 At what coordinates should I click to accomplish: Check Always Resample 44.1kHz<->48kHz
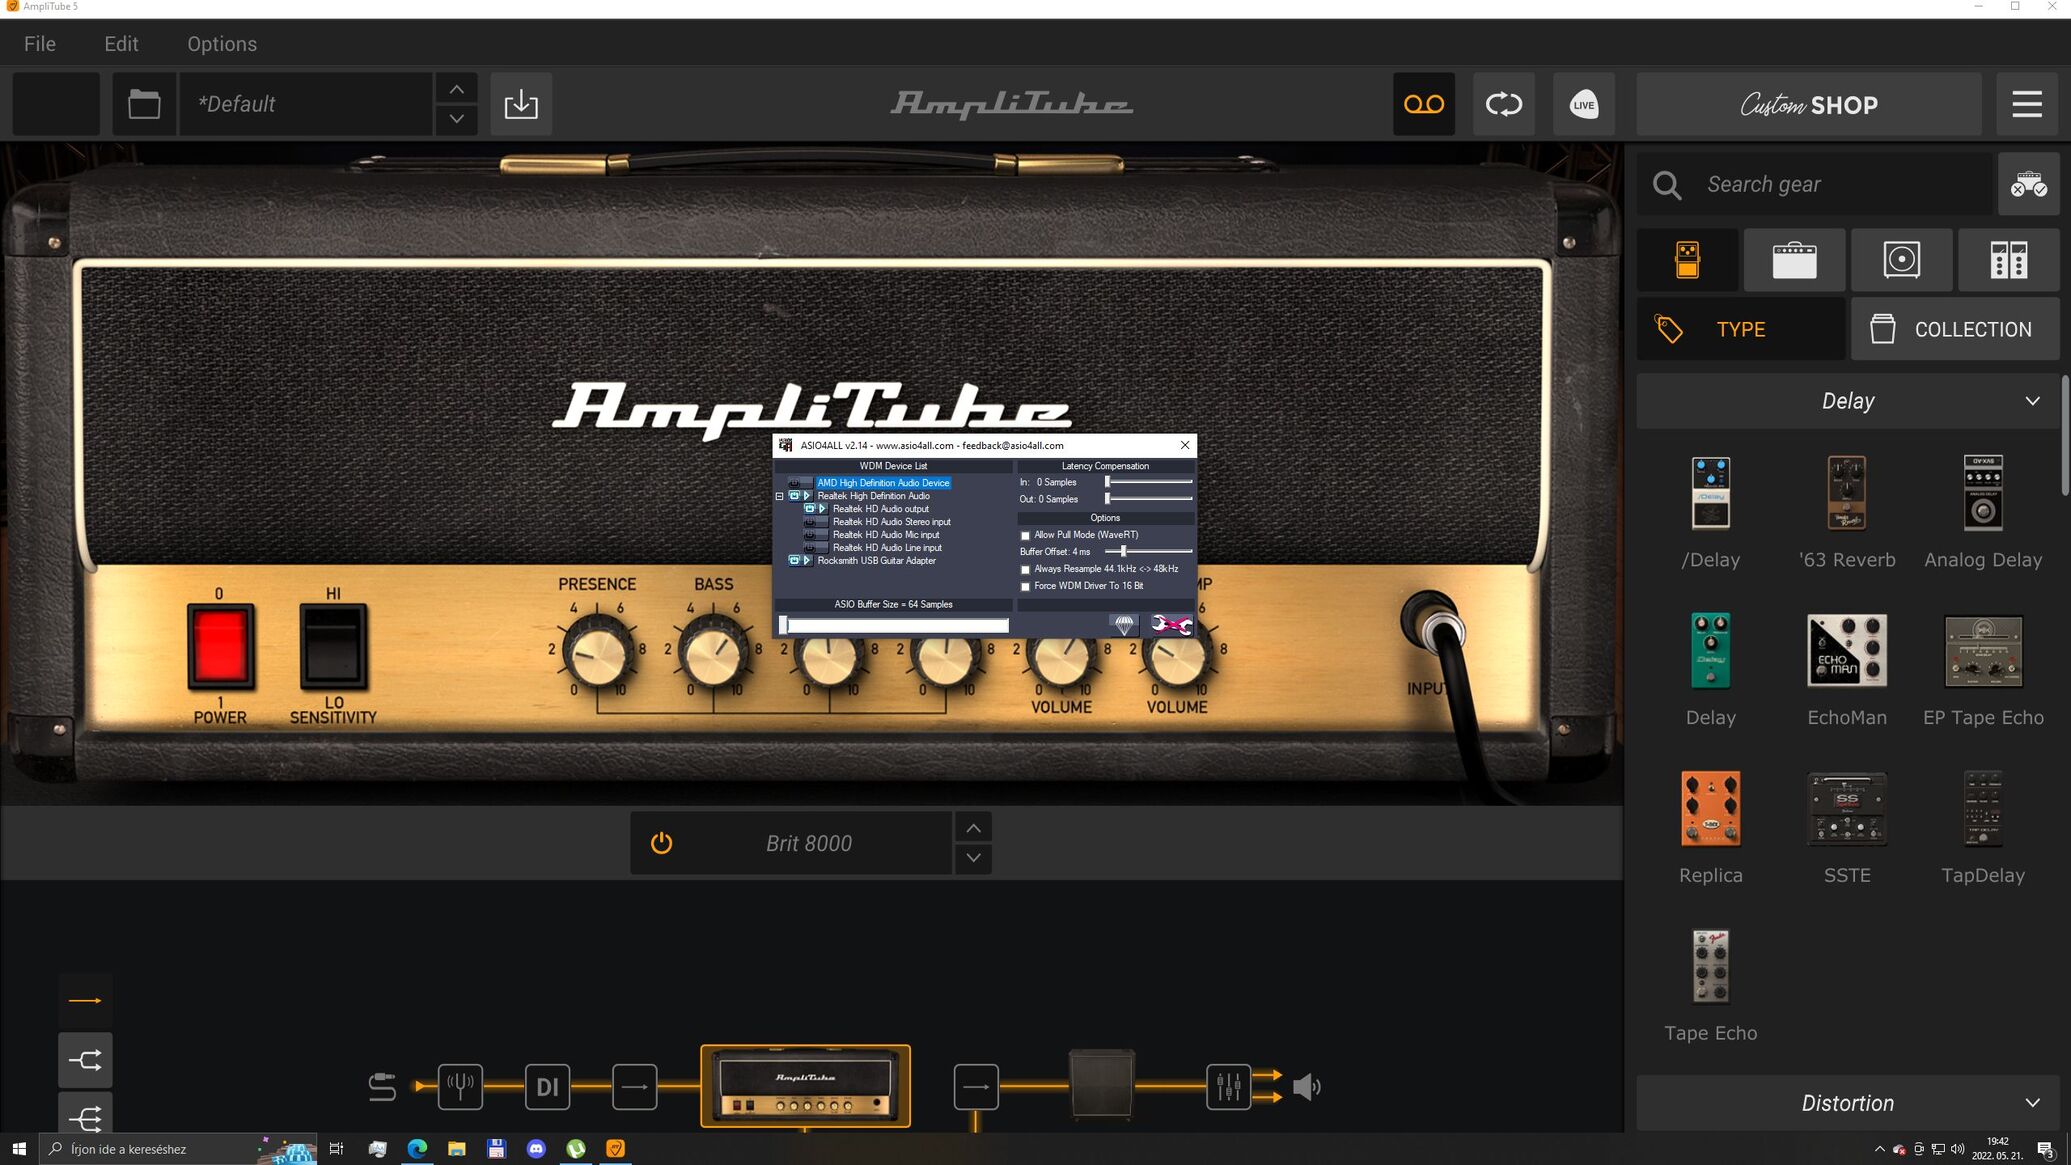(x=1025, y=570)
